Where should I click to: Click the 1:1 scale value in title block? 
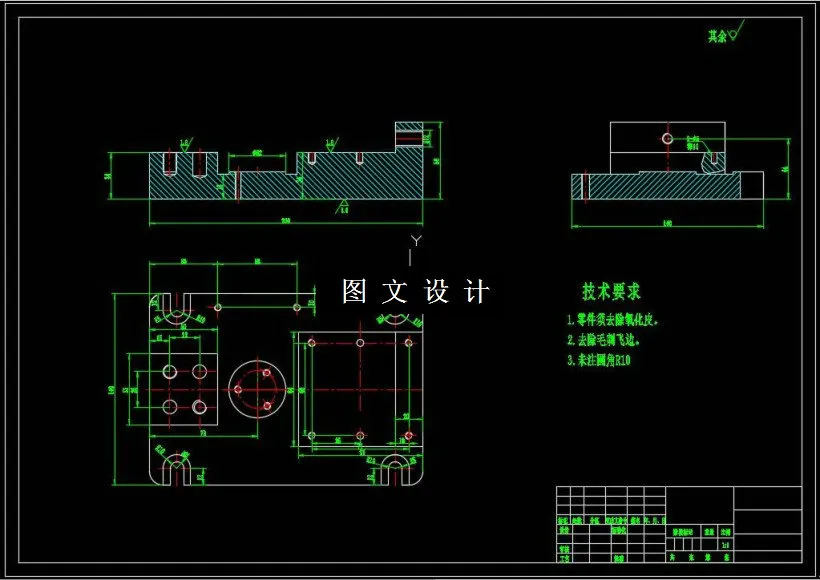pyautogui.click(x=727, y=545)
